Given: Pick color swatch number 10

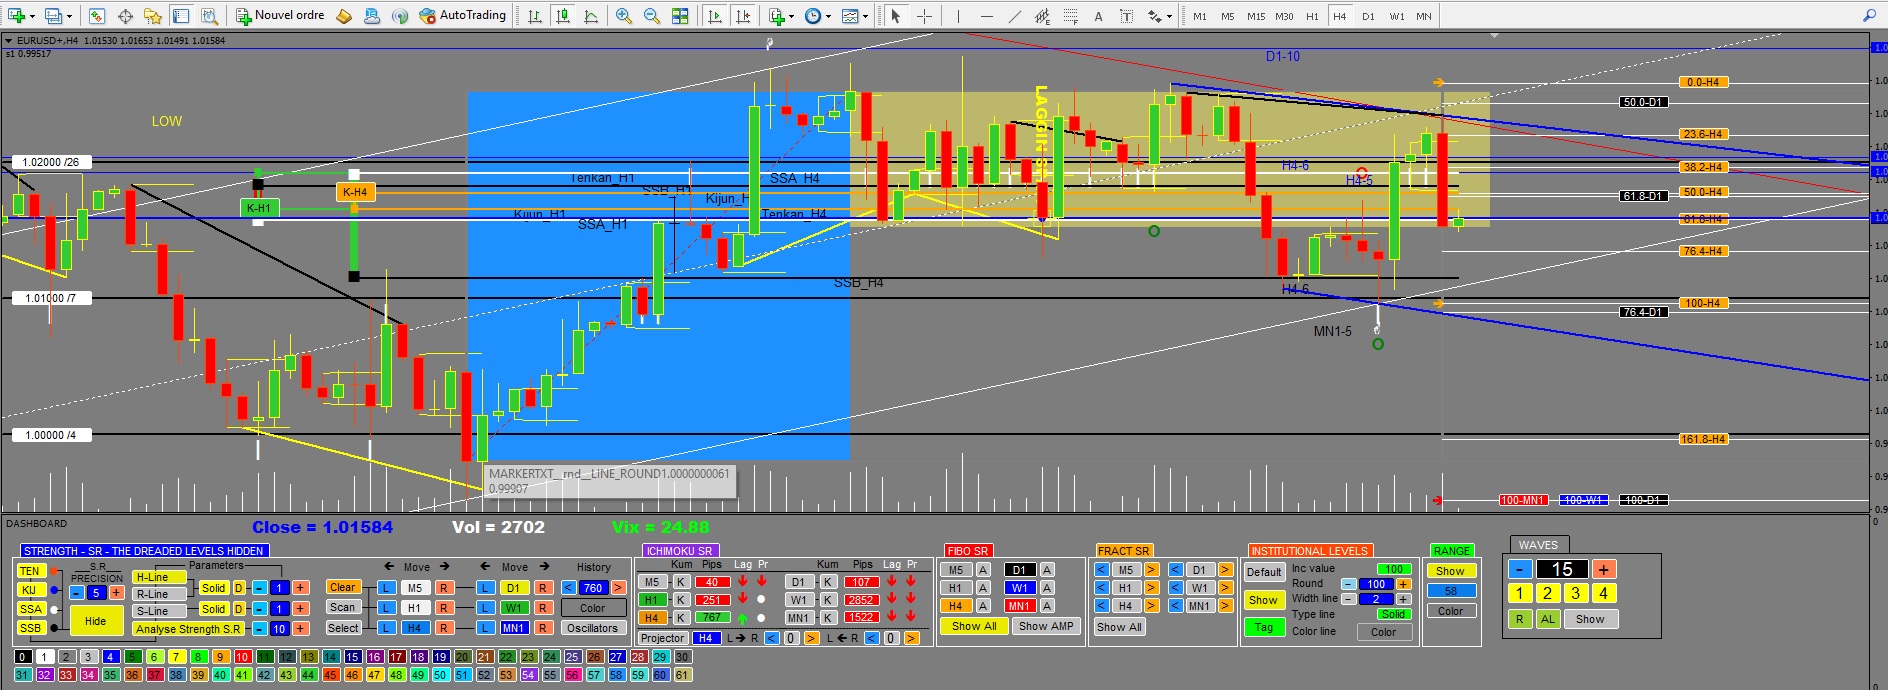Looking at the screenshot, I should 242,657.
